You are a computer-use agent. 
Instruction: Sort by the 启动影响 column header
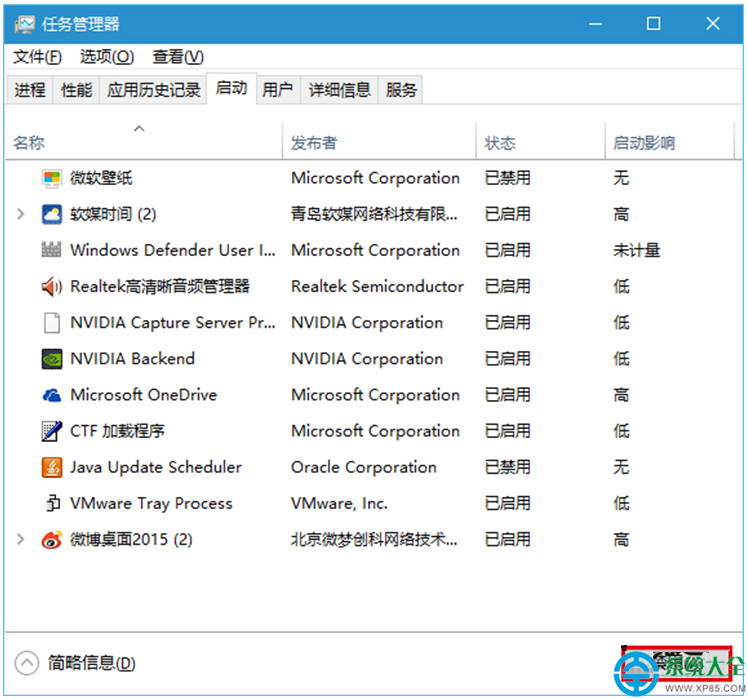[x=670, y=142]
